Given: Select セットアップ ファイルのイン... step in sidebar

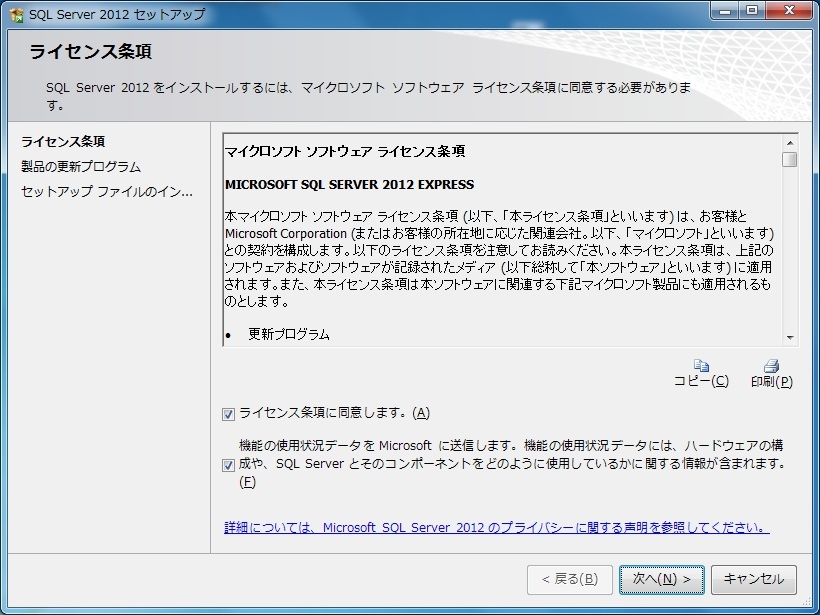Looking at the screenshot, I should pos(107,191).
